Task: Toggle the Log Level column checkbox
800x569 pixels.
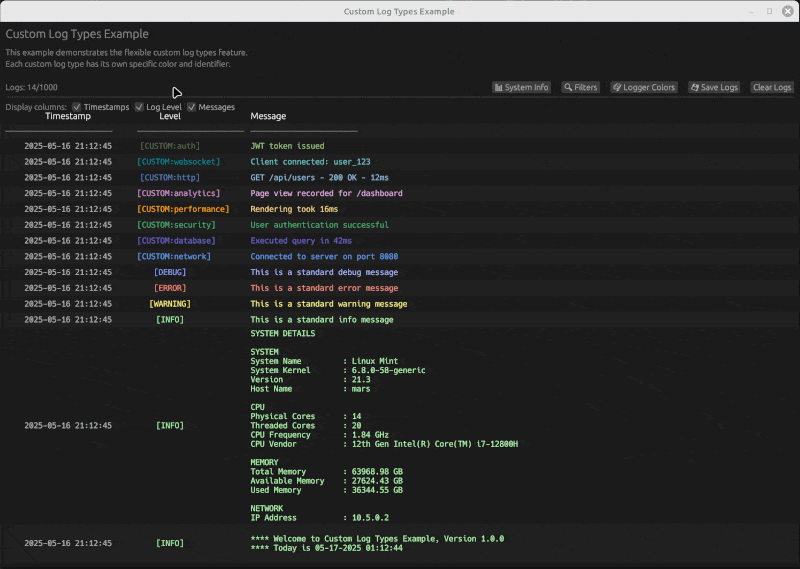Action: coord(139,107)
